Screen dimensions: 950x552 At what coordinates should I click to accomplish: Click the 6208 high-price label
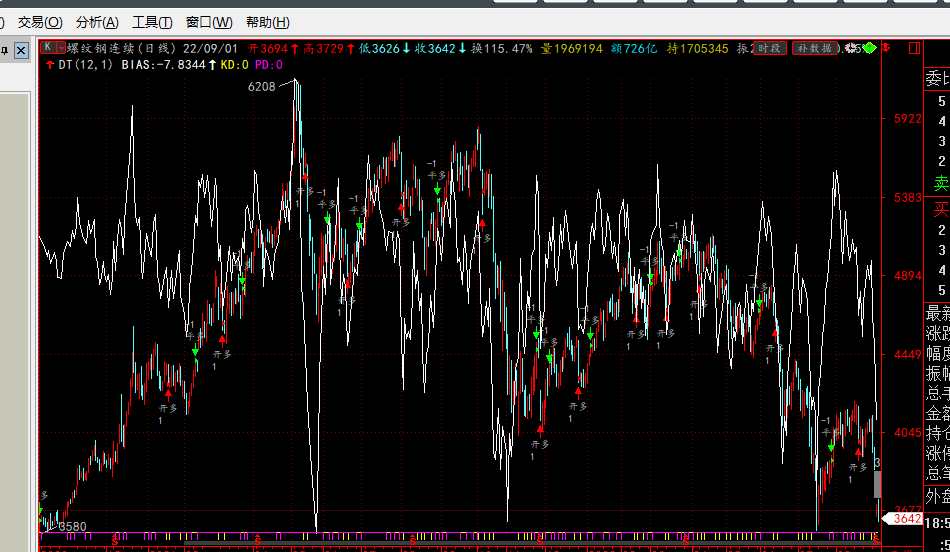click(x=261, y=87)
